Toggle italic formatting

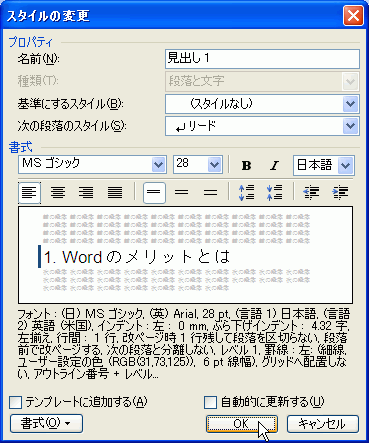pyautogui.click(x=274, y=165)
